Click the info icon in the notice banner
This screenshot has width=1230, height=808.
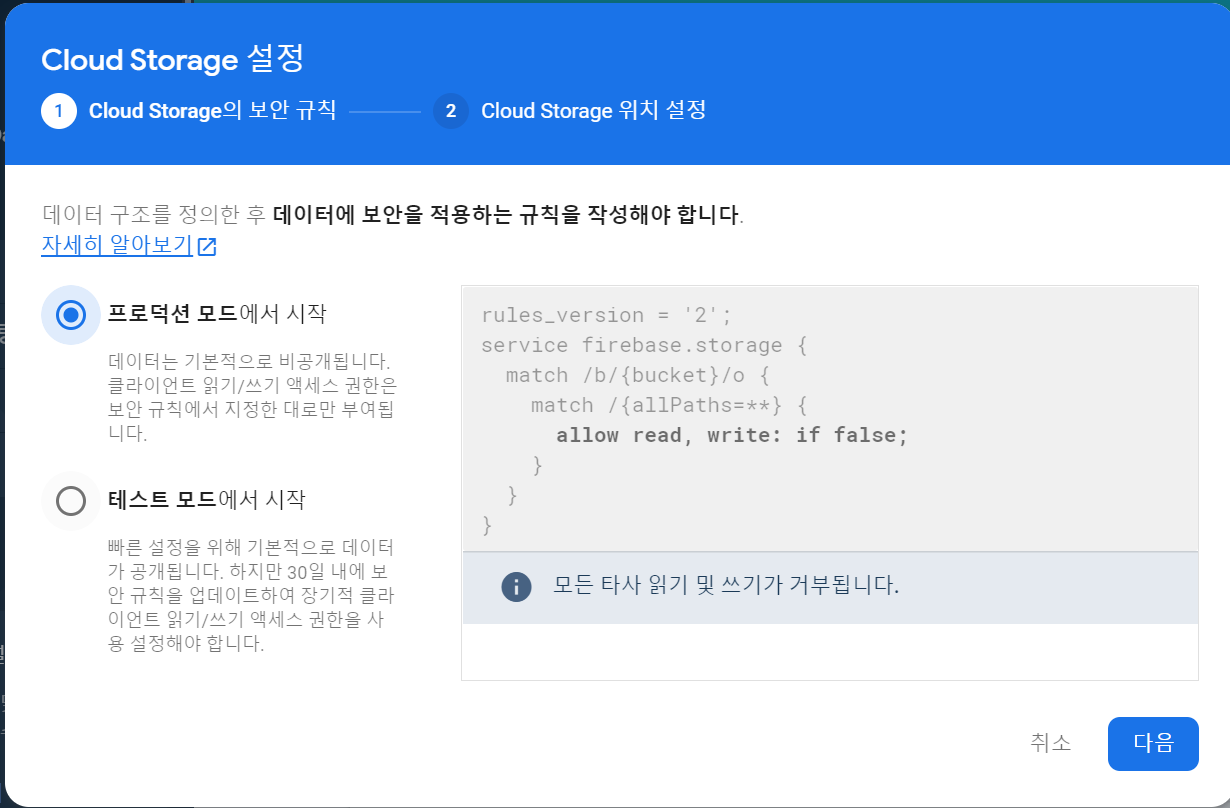pos(516,587)
